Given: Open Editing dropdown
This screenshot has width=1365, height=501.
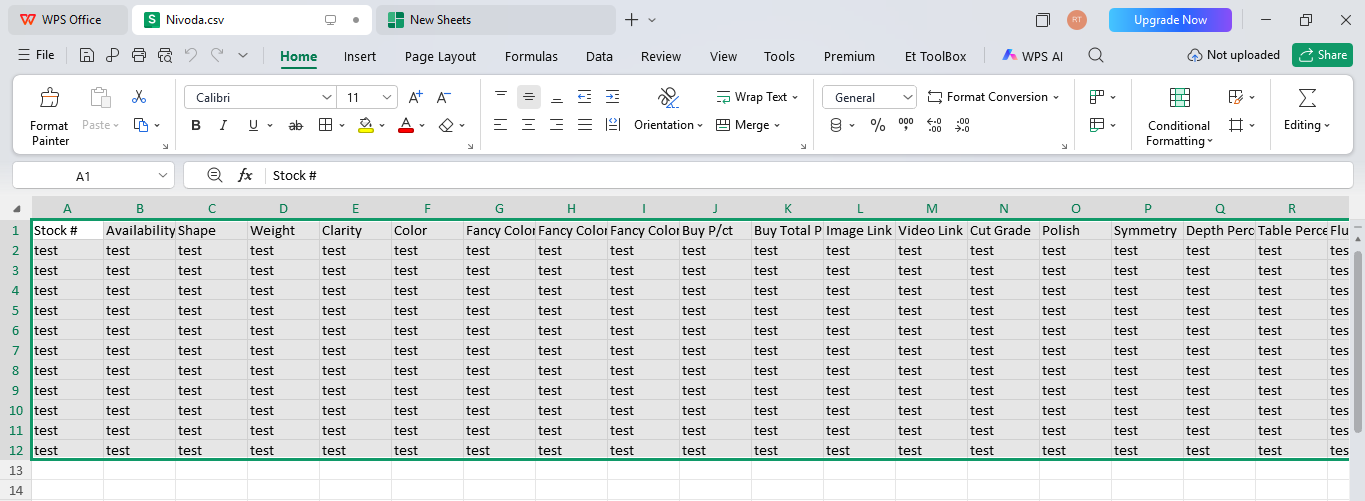Looking at the screenshot, I should pos(1307,125).
